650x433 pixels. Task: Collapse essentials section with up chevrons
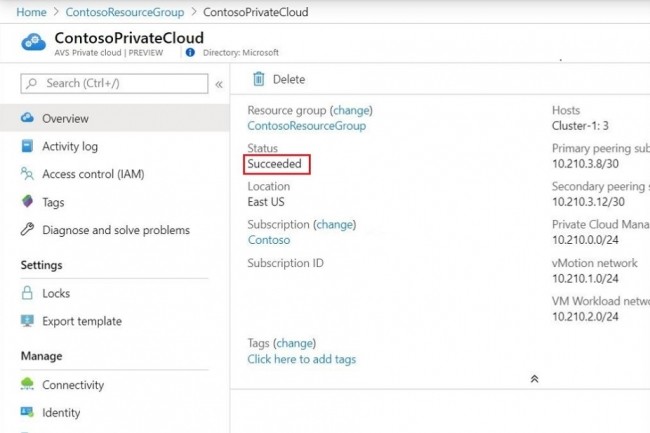pyautogui.click(x=534, y=379)
